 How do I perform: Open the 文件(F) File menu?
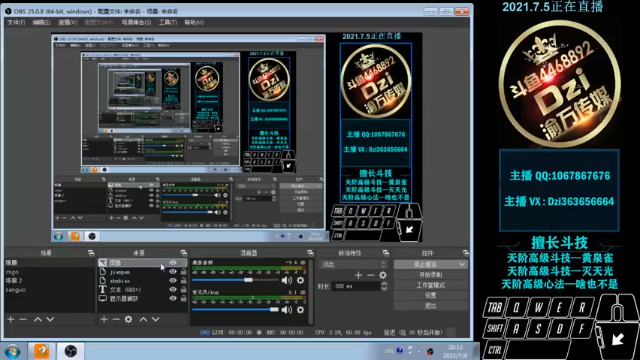pos(16,22)
